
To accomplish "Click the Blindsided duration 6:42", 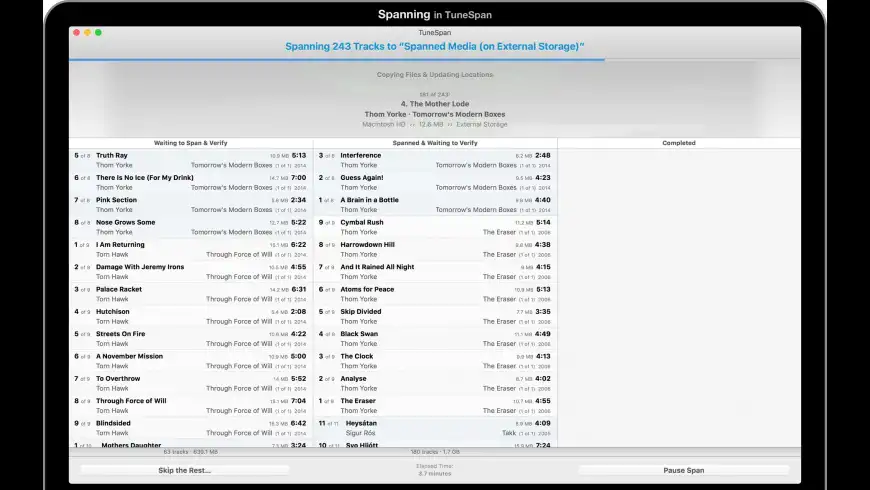I will pos(299,423).
